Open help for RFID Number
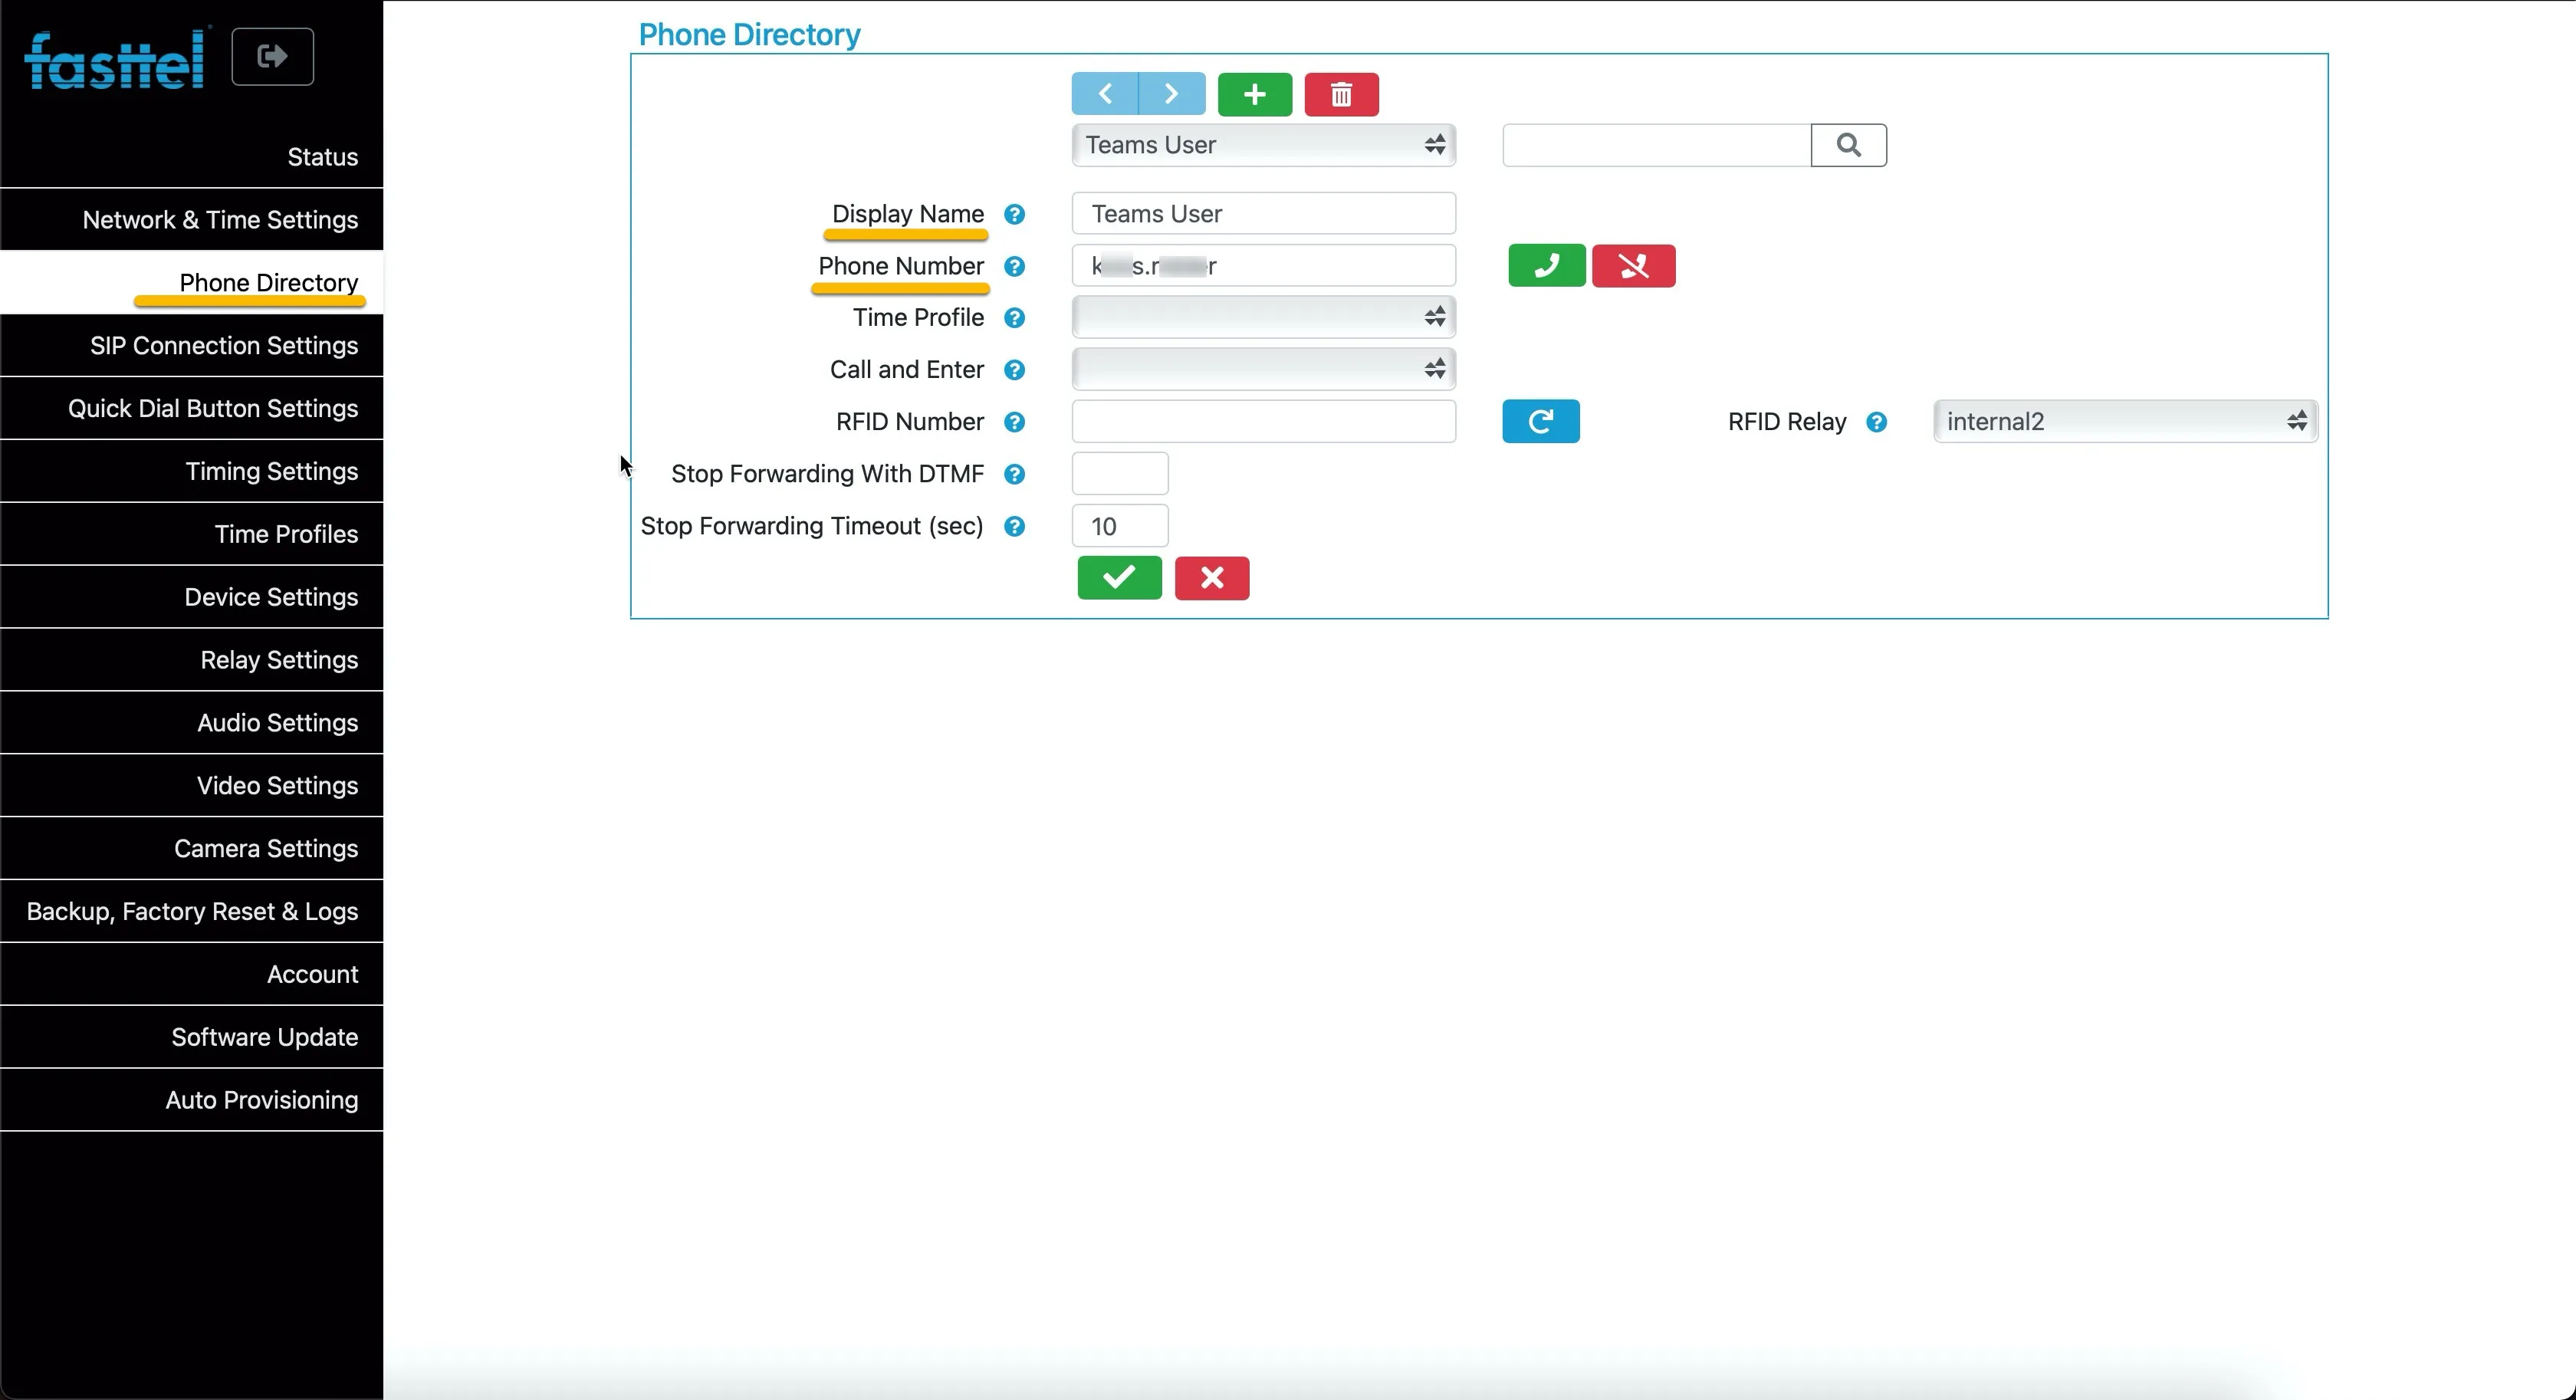This screenshot has width=2576, height=1400. point(1014,422)
